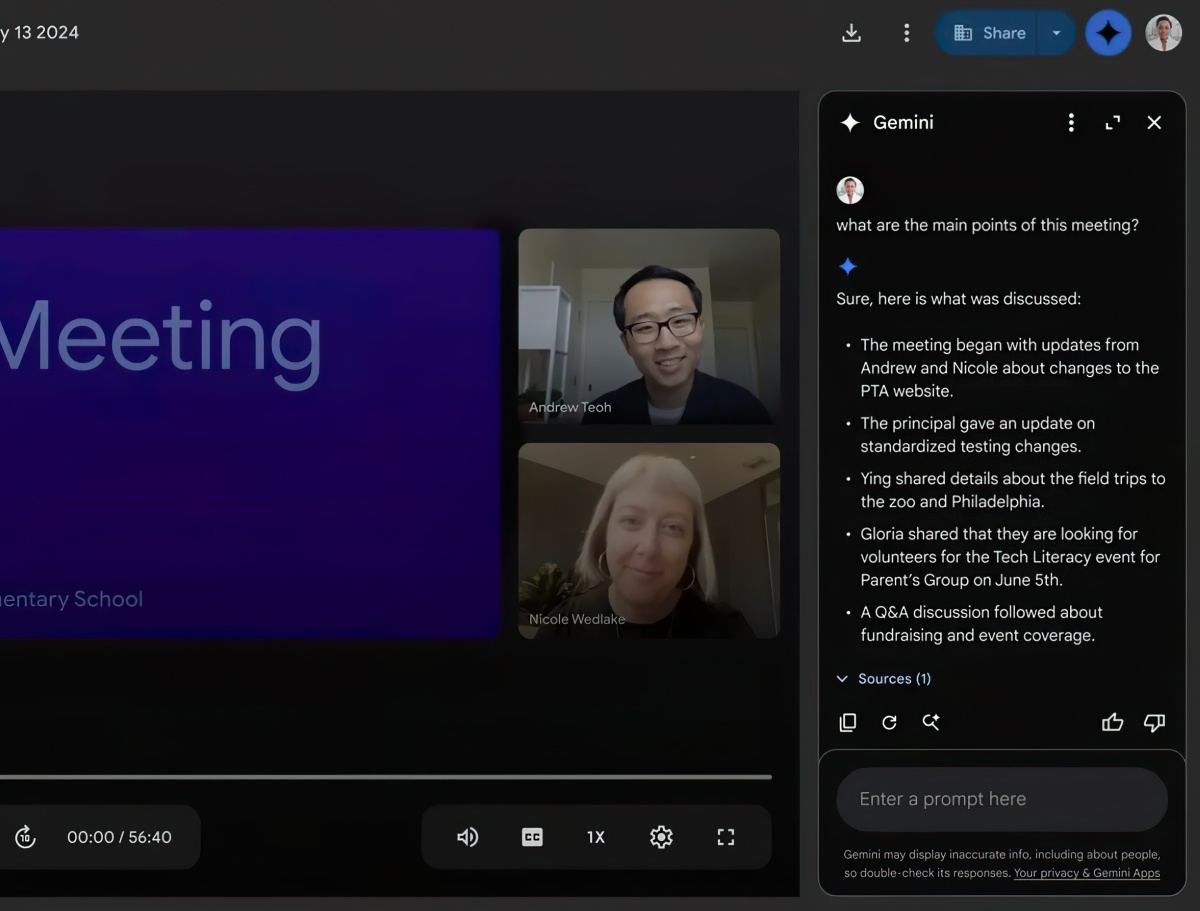Click the sparkle search refine icon
This screenshot has width=1200, height=911.
(931, 722)
